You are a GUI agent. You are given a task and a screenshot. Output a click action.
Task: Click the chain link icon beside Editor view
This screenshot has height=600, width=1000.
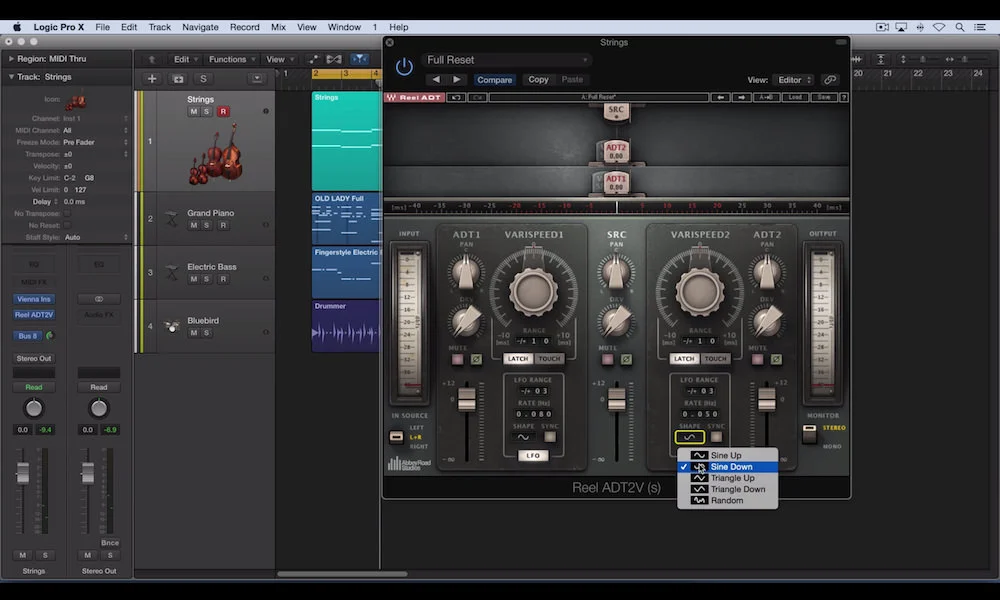tap(830, 79)
